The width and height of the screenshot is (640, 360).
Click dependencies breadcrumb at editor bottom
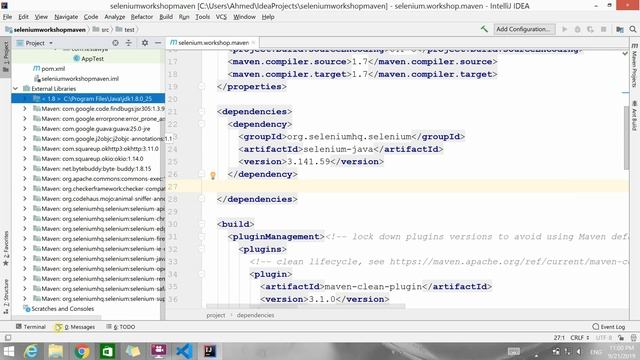click(x=255, y=315)
